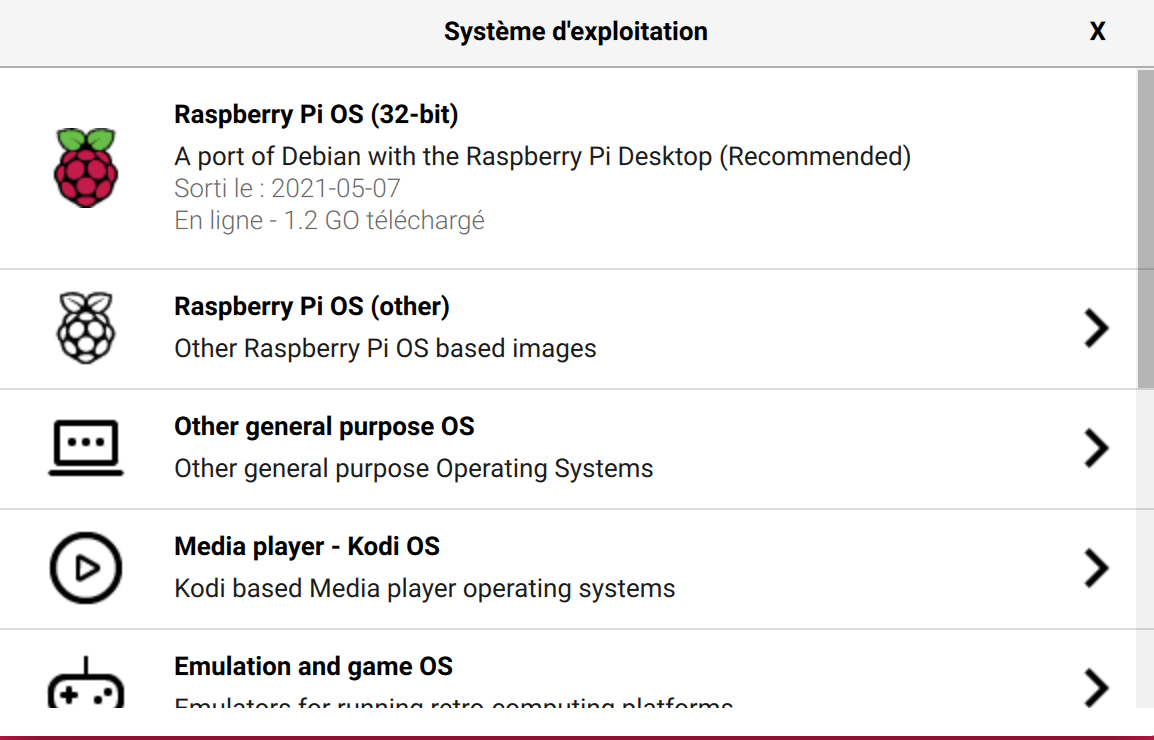Click the Raspberry Pi OS (32-bit) raspberry icon
Screen dimensions: 1154x740
pos(86,167)
